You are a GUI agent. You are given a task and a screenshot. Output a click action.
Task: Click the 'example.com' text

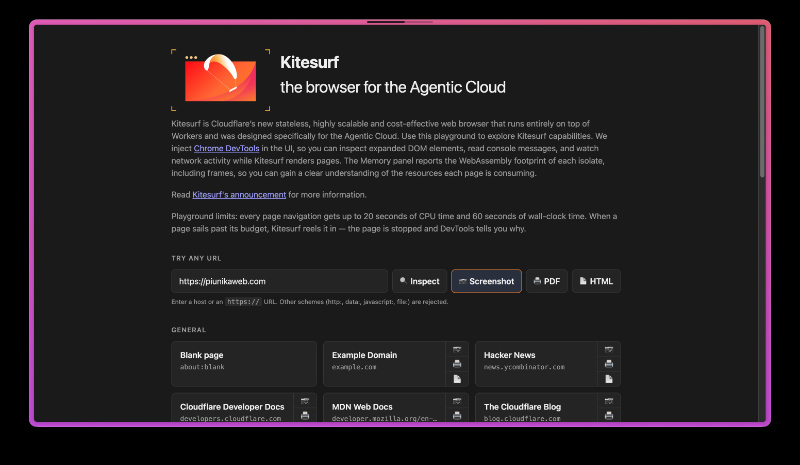pos(354,367)
